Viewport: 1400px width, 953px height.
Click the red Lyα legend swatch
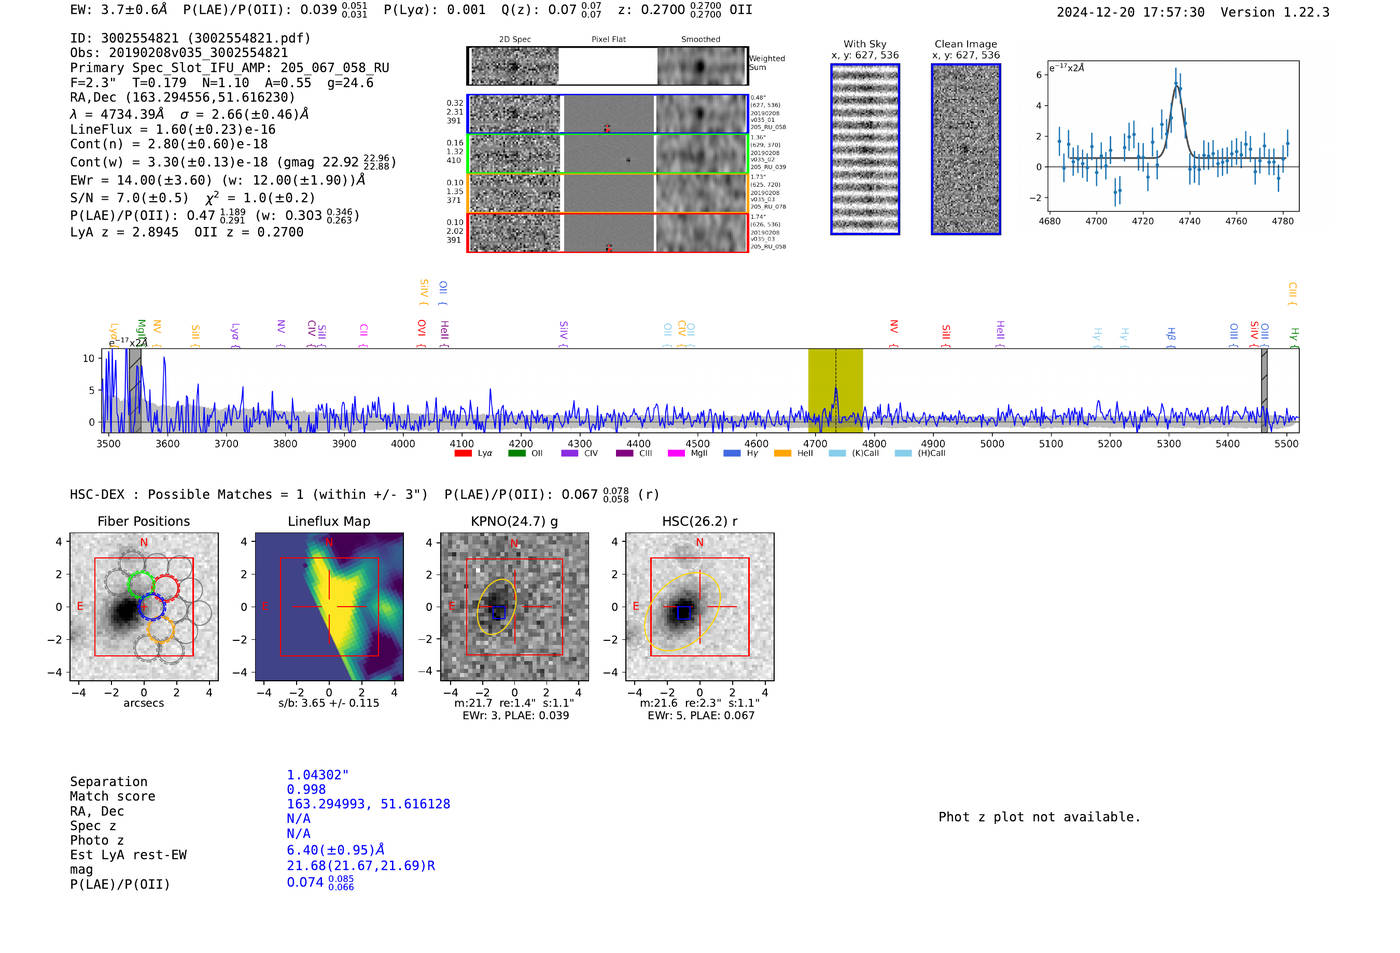(x=462, y=453)
